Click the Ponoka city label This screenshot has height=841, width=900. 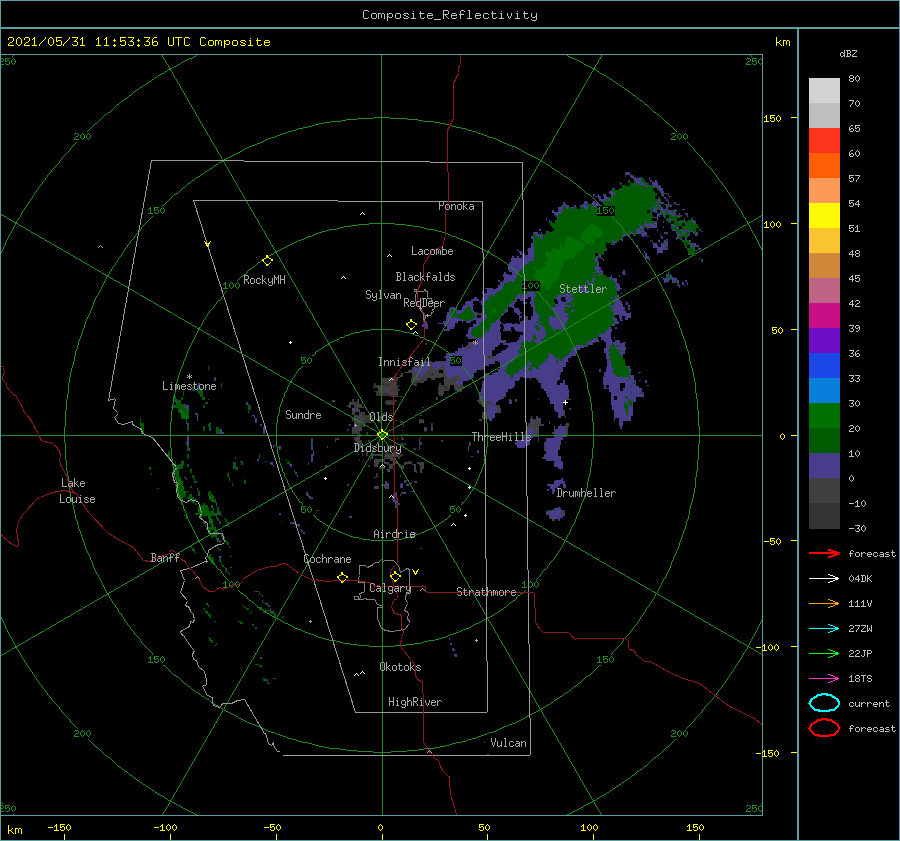(456, 206)
